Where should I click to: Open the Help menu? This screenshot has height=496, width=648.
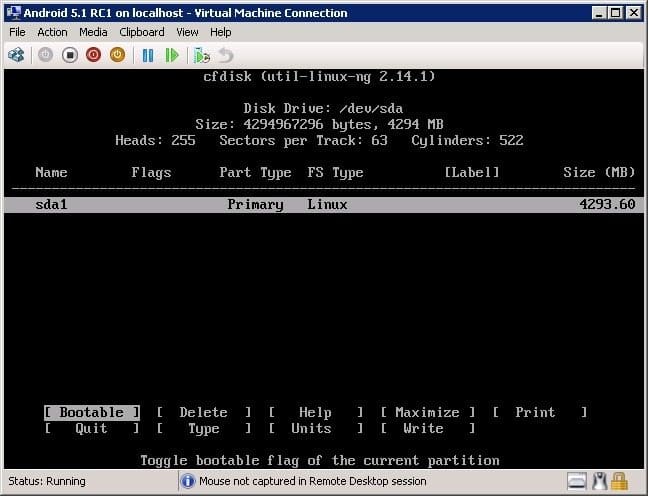(220, 32)
